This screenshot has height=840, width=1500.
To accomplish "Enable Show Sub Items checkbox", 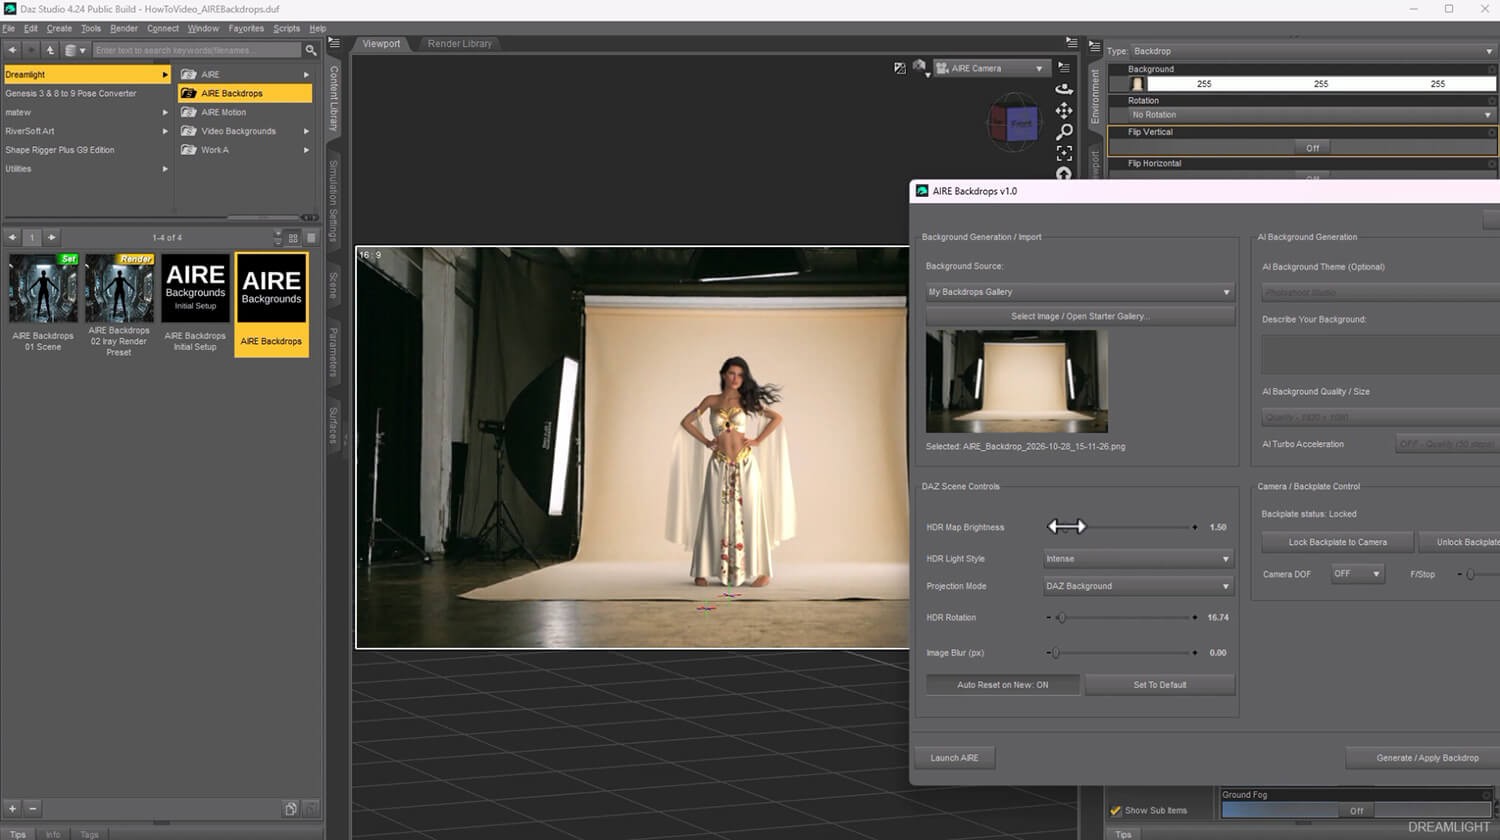I will 1116,810.
